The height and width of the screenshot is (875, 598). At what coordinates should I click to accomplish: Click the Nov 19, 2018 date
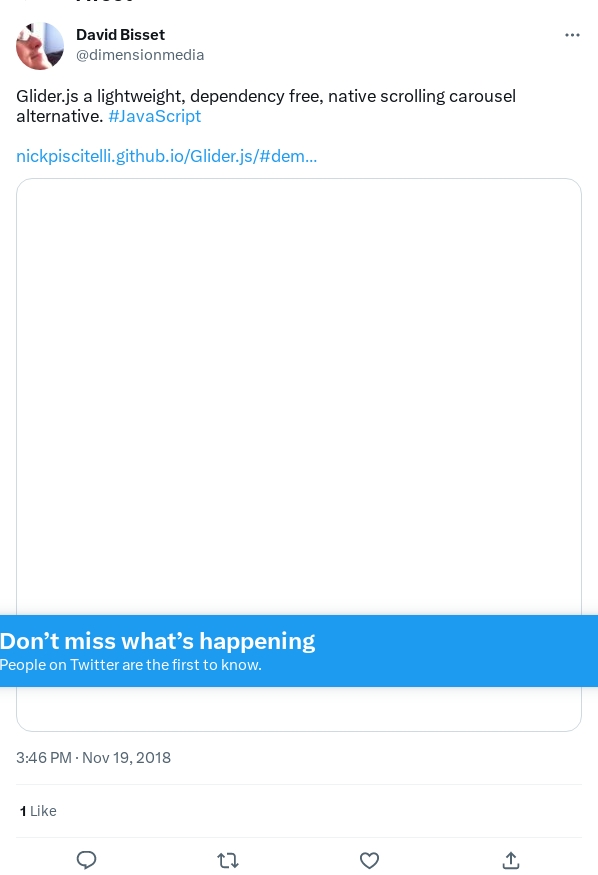point(127,758)
